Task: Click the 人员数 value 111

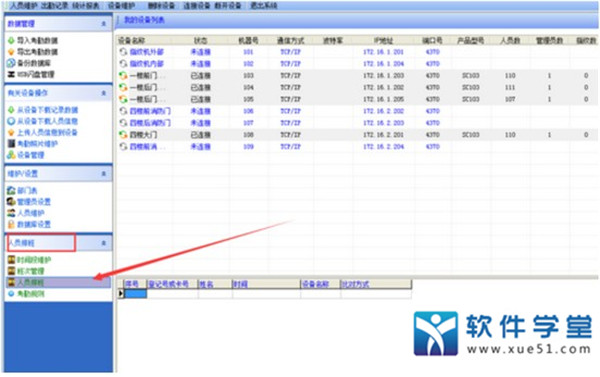Action: click(510, 87)
